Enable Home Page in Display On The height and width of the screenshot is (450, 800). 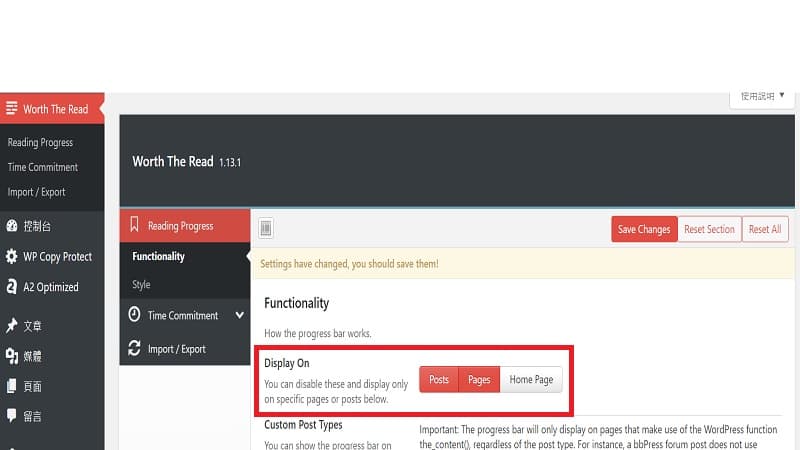click(x=531, y=380)
